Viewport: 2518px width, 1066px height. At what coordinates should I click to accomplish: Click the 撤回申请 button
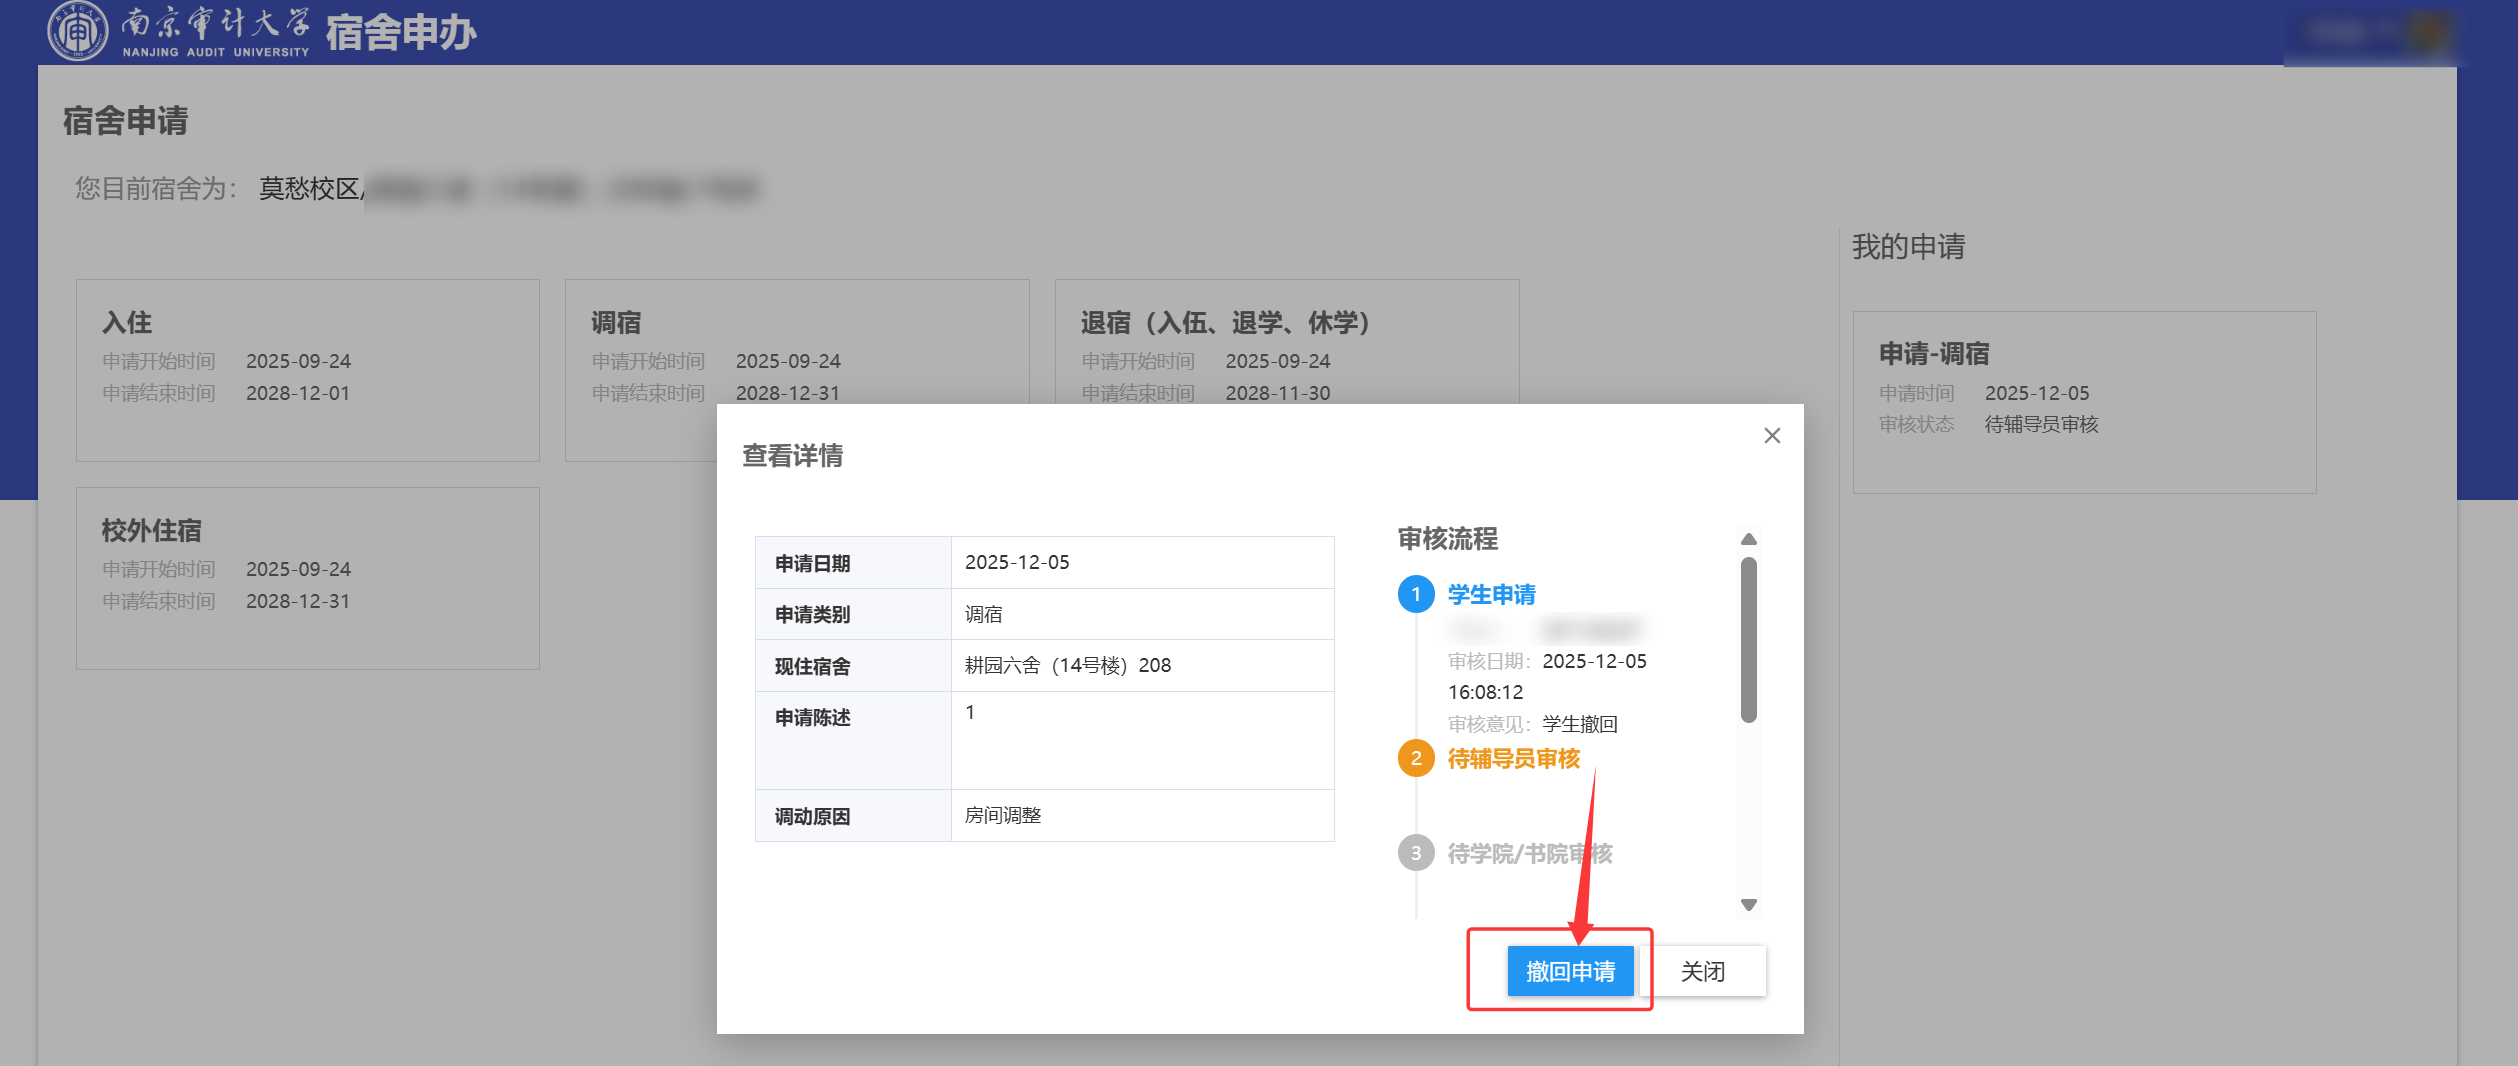pyautogui.click(x=1569, y=971)
